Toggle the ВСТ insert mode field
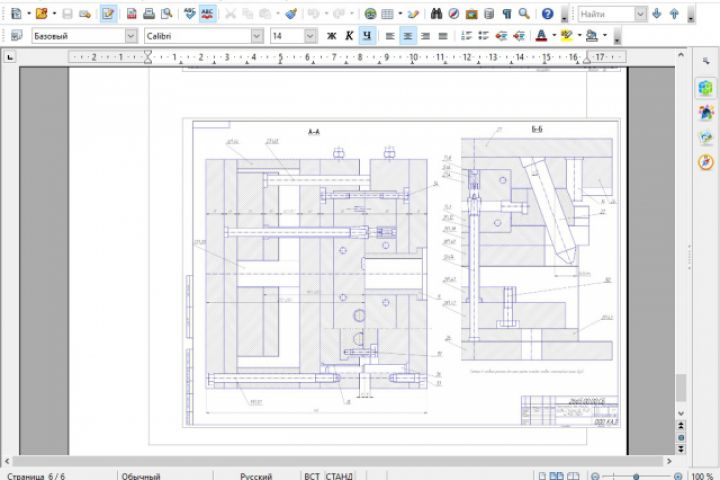Screen dimensions: 720x480 pos(312,476)
